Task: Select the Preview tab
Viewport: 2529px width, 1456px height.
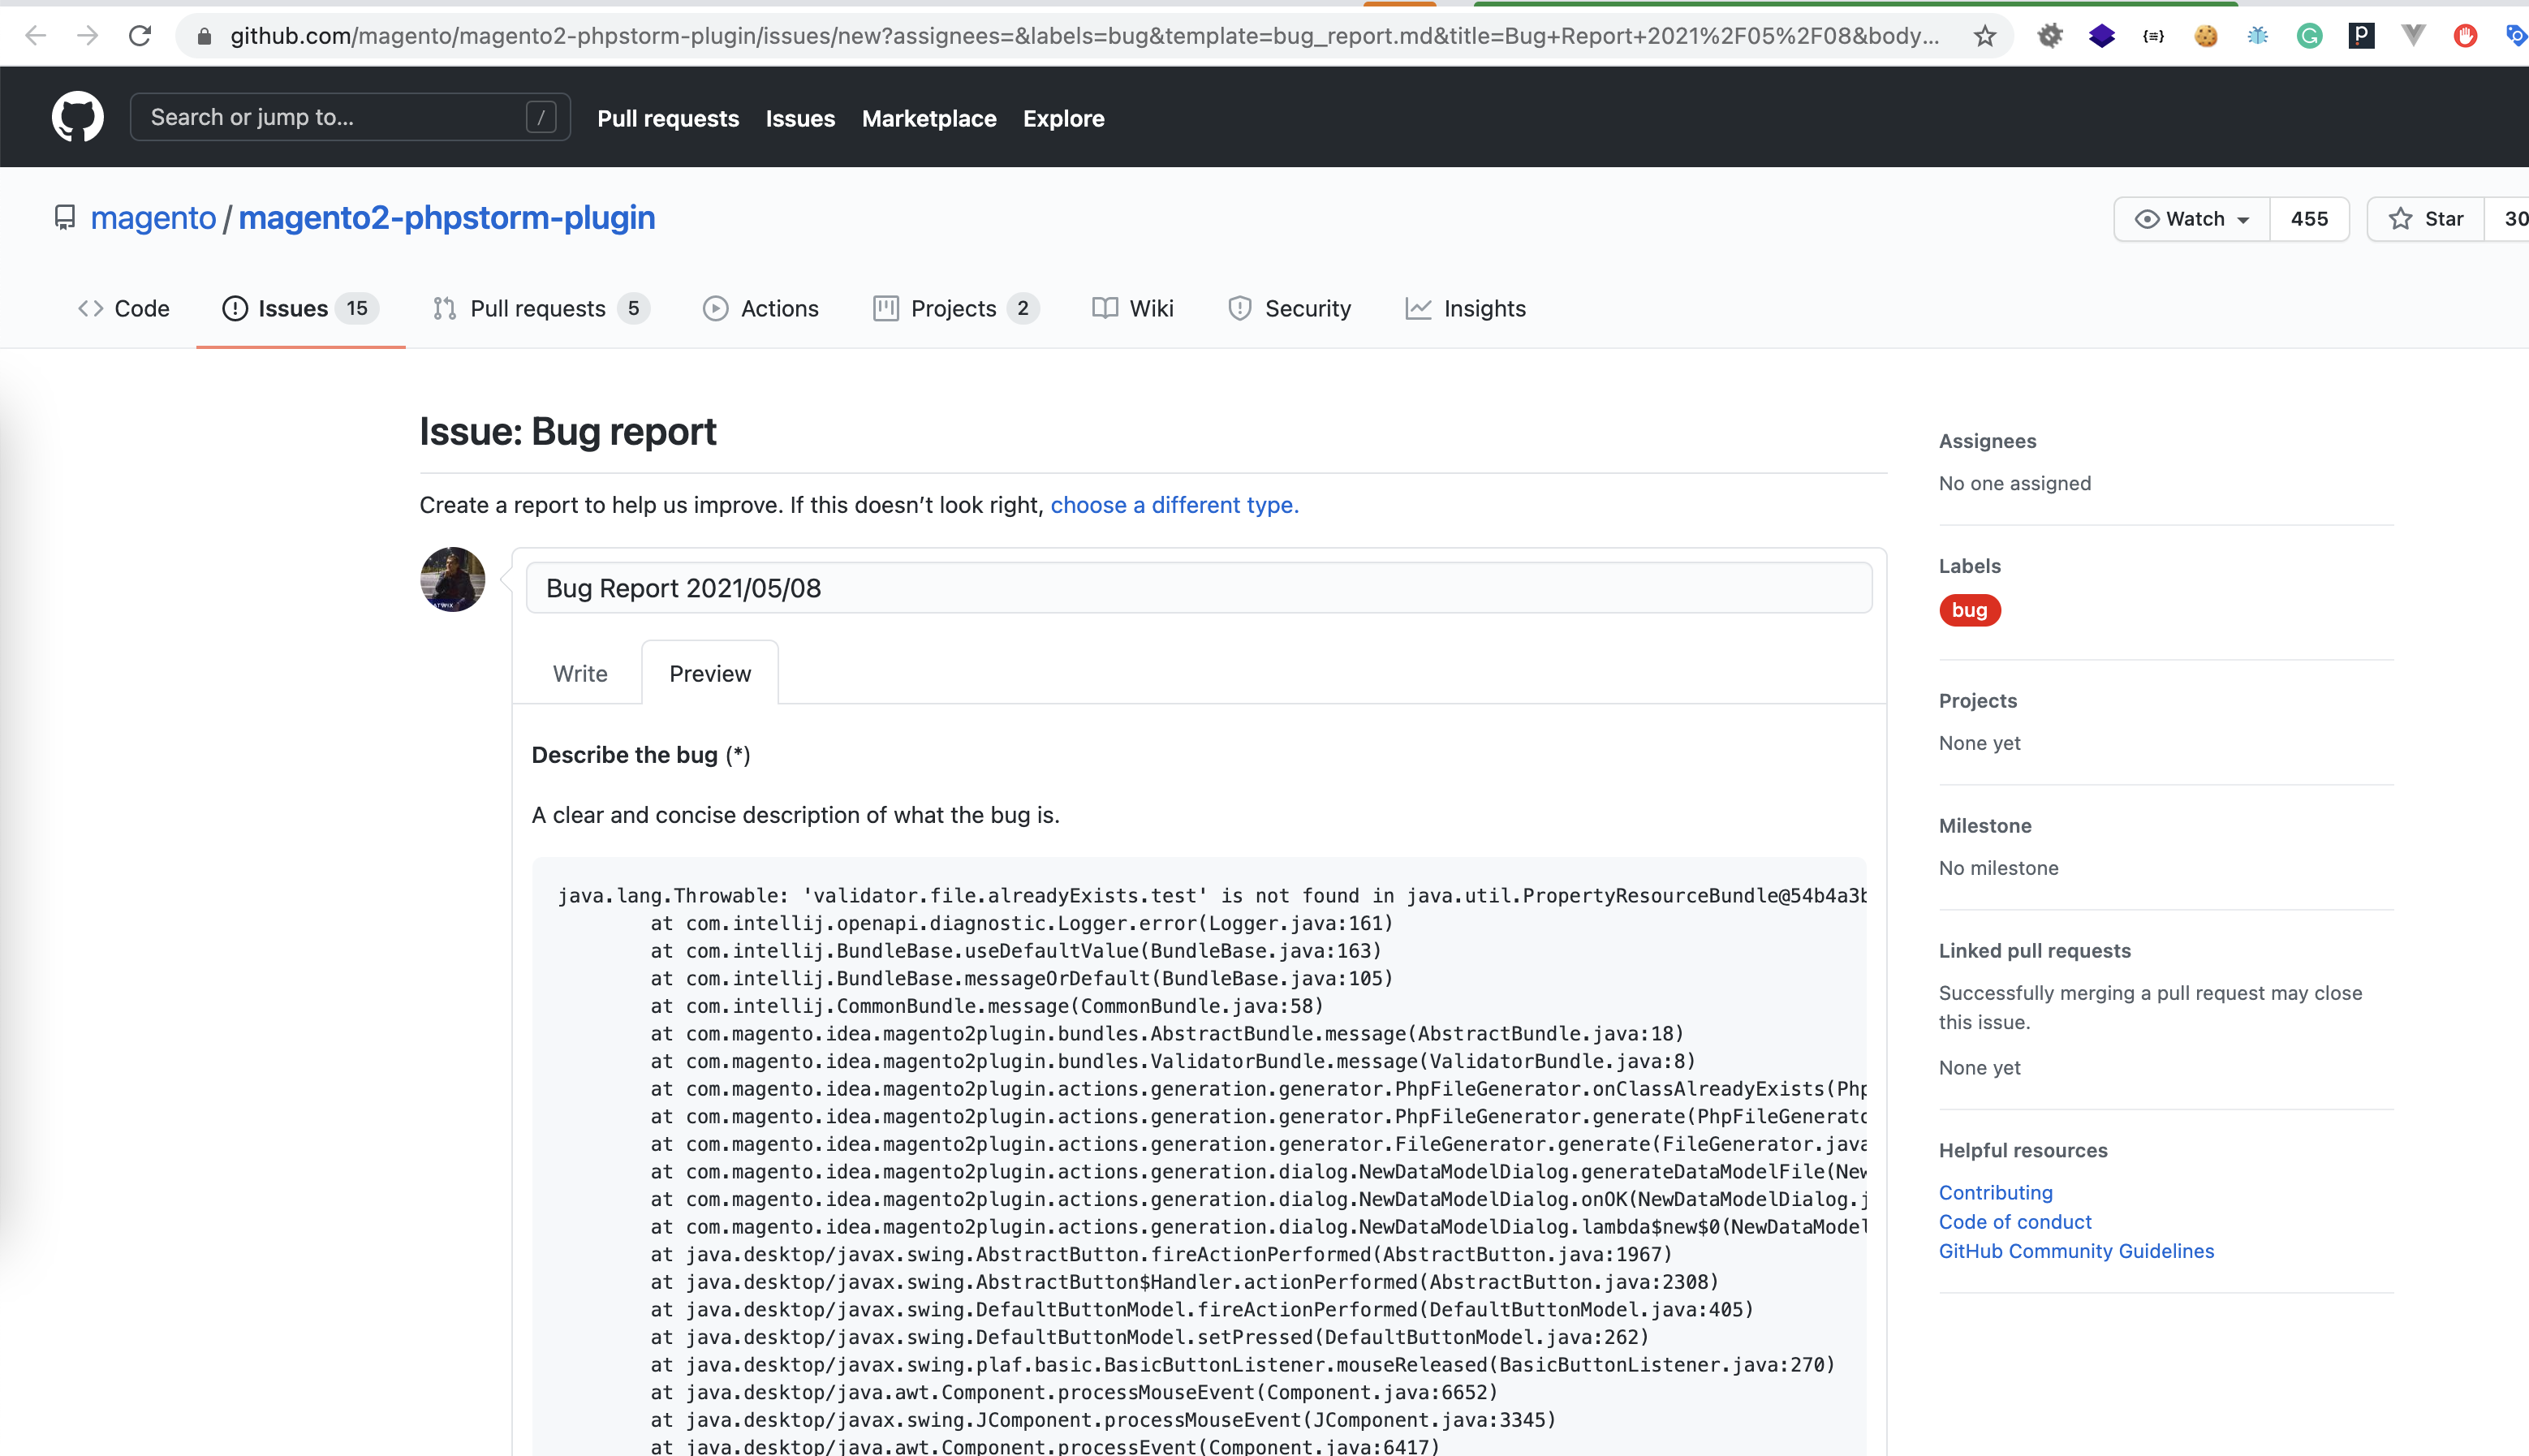Action: click(710, 674)
